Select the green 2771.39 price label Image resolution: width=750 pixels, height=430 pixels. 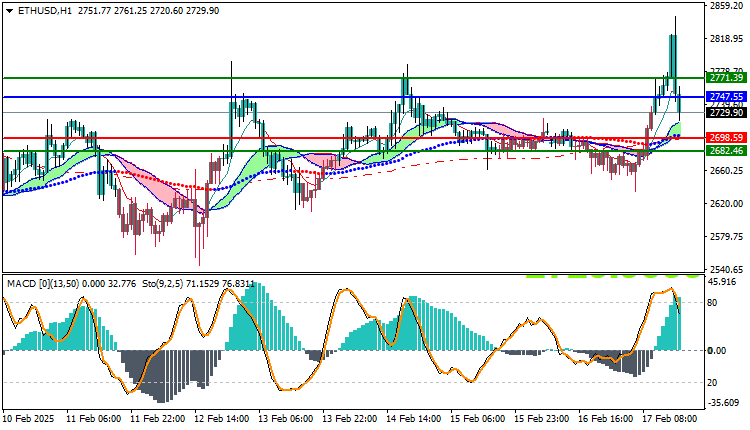[726, 77]
